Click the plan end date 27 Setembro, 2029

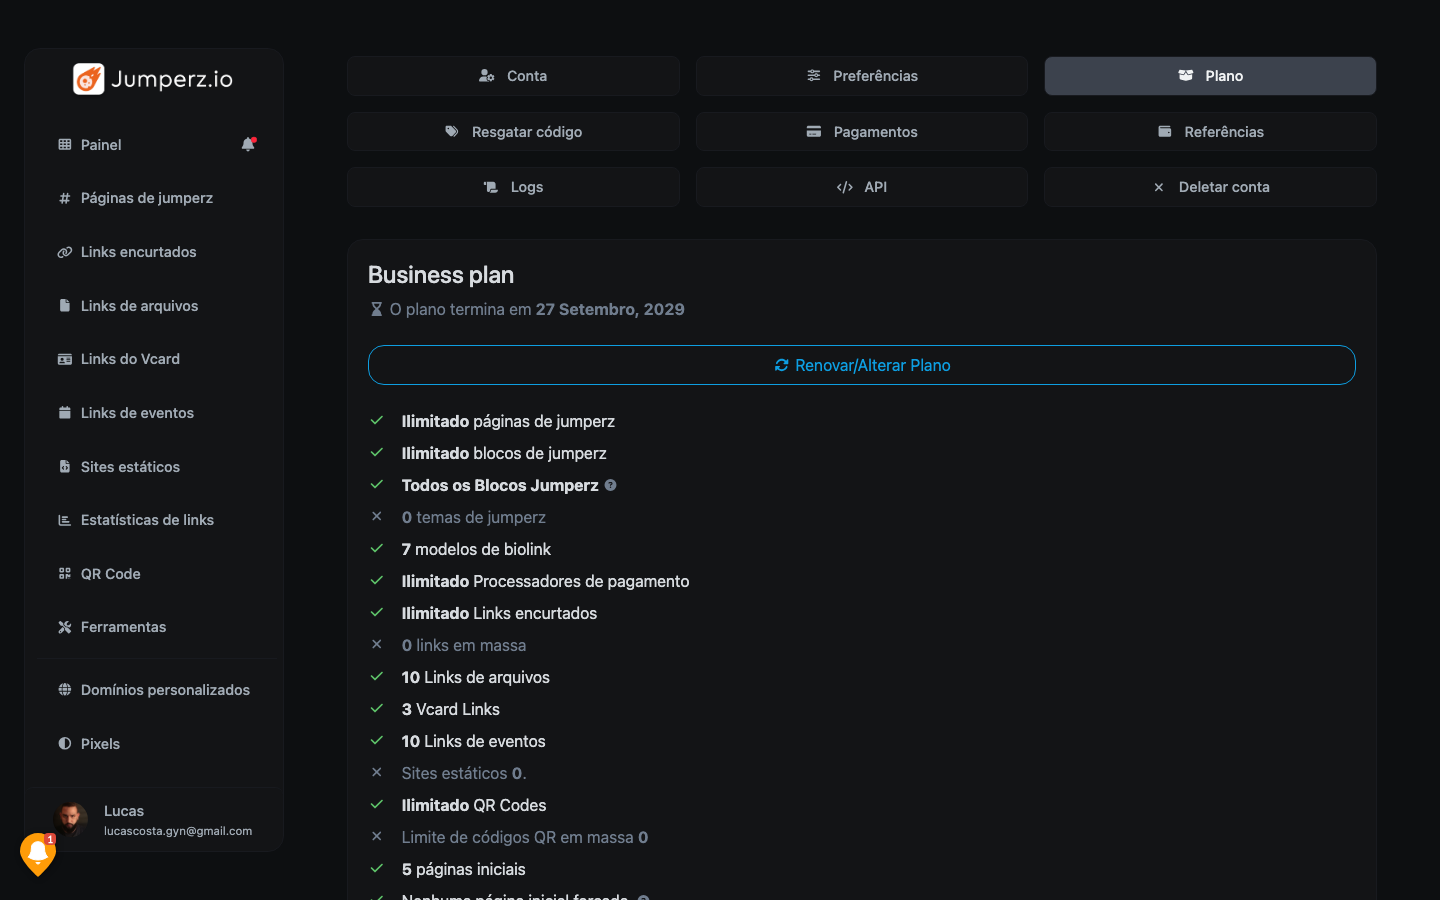click(x=610, y=310)
